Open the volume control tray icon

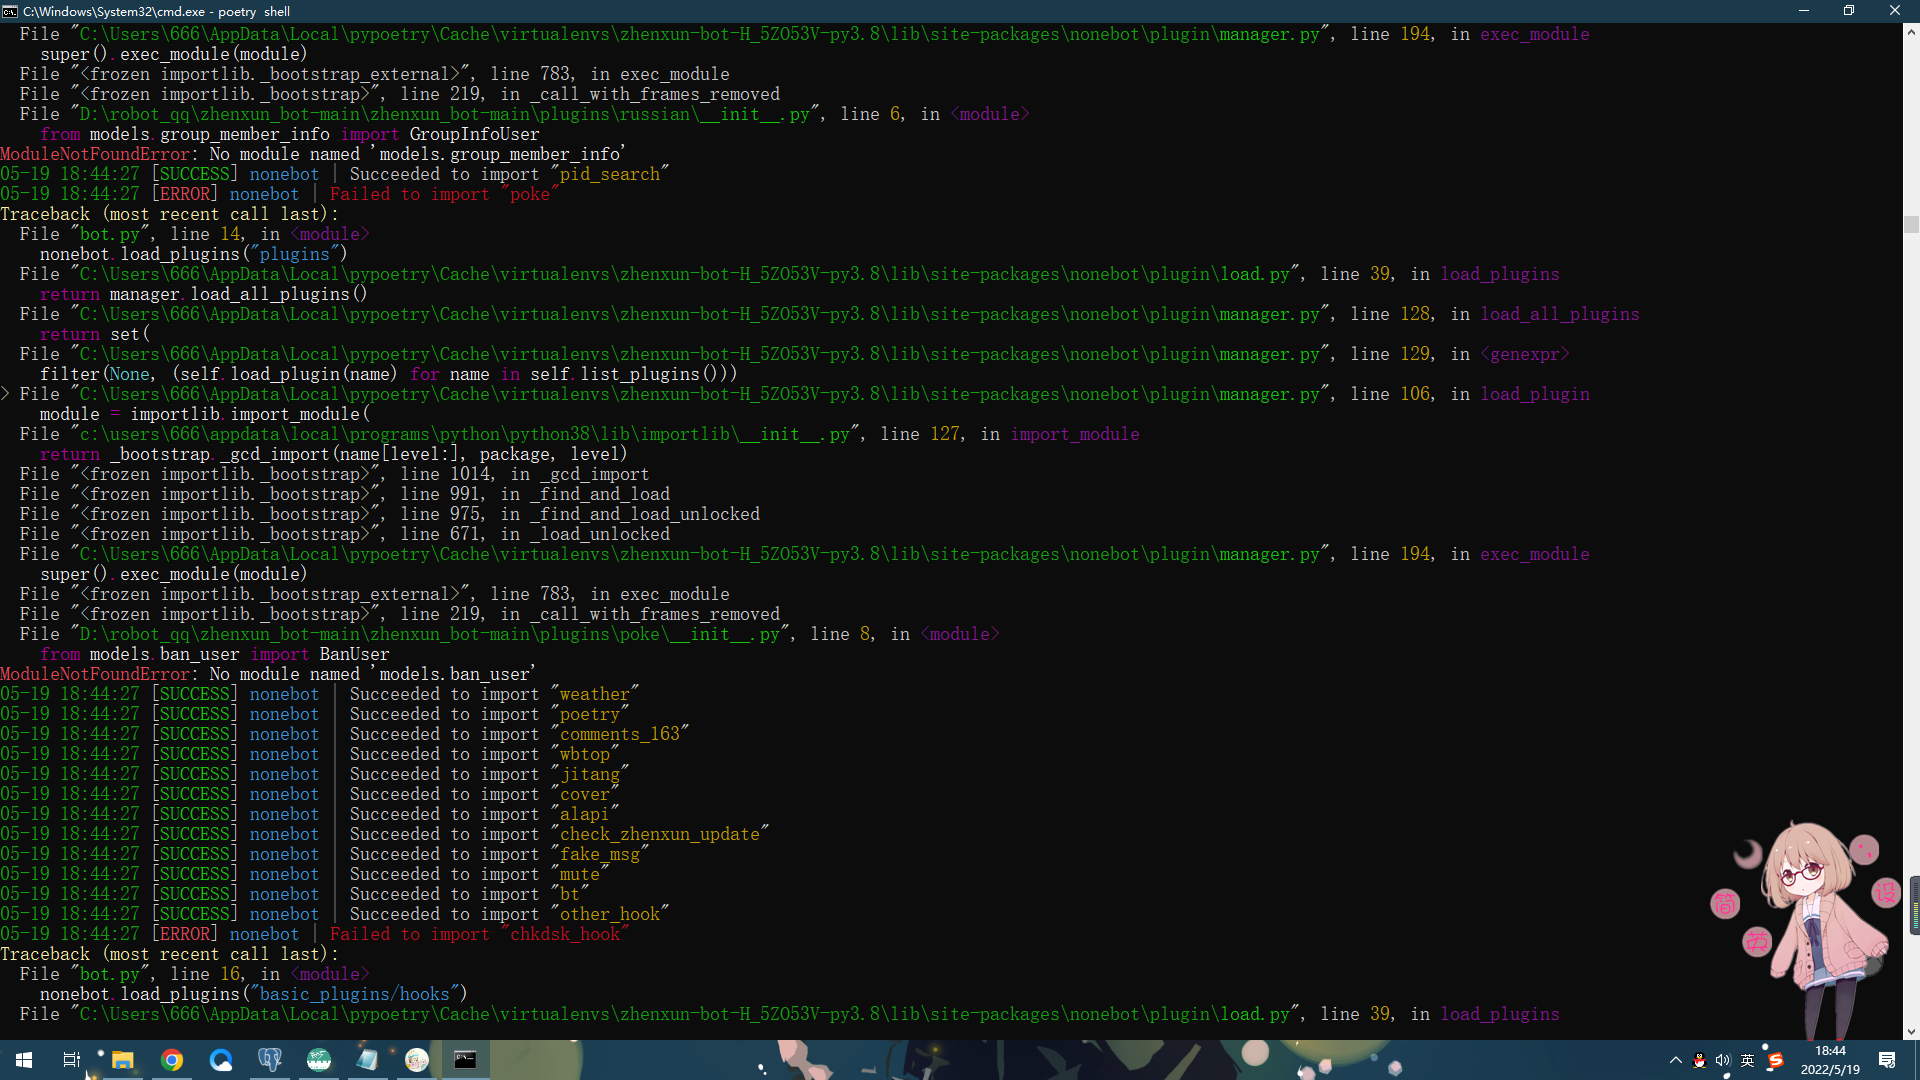(1723, 1061)
